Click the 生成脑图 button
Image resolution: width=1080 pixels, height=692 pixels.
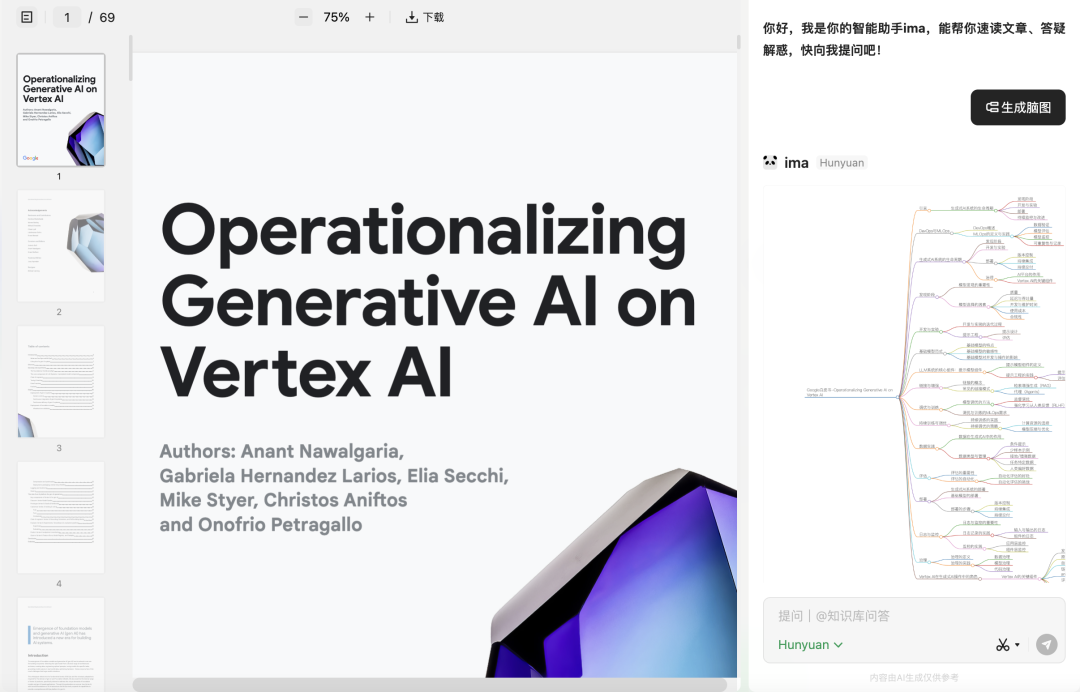point(1017,107)
